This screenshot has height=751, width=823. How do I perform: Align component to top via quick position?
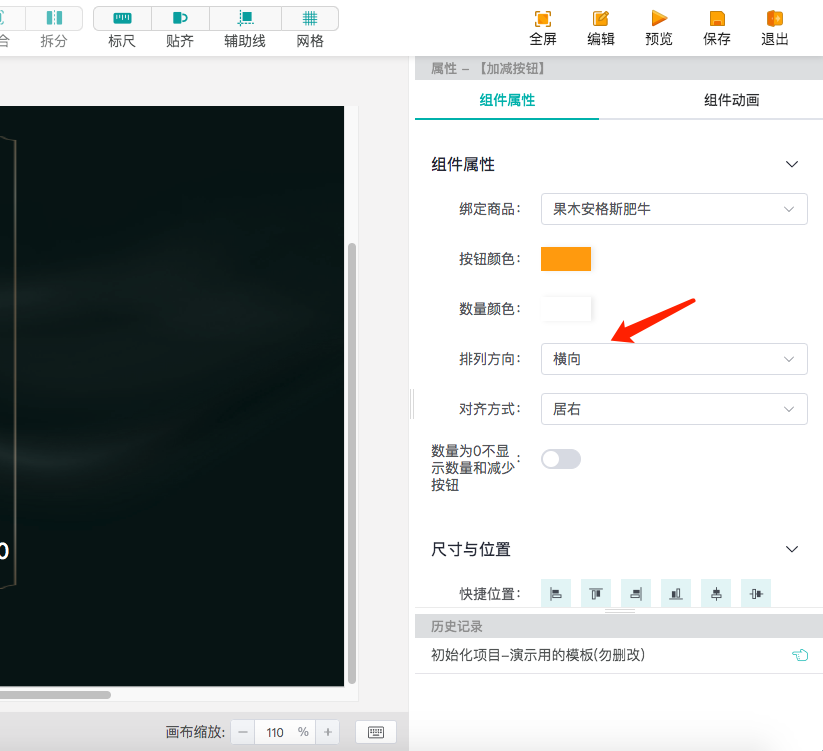pyautogui.click(x=595, y=593)
